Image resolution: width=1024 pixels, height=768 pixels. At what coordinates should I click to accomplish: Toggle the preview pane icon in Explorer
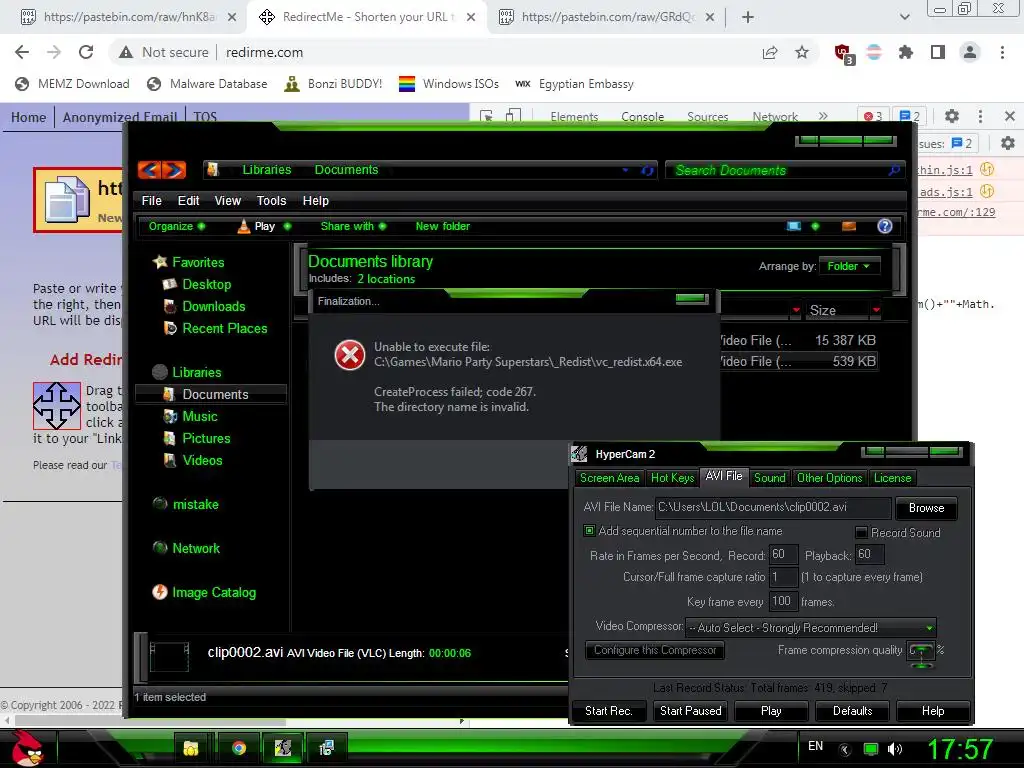(x=849, y=226)
